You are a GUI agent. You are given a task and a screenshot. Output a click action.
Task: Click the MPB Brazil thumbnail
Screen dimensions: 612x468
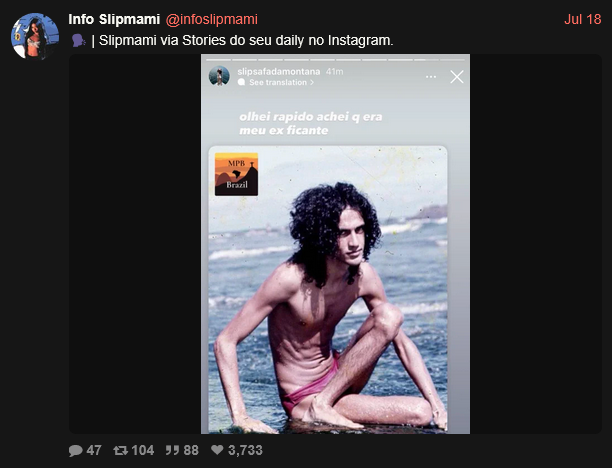point(236,174)
